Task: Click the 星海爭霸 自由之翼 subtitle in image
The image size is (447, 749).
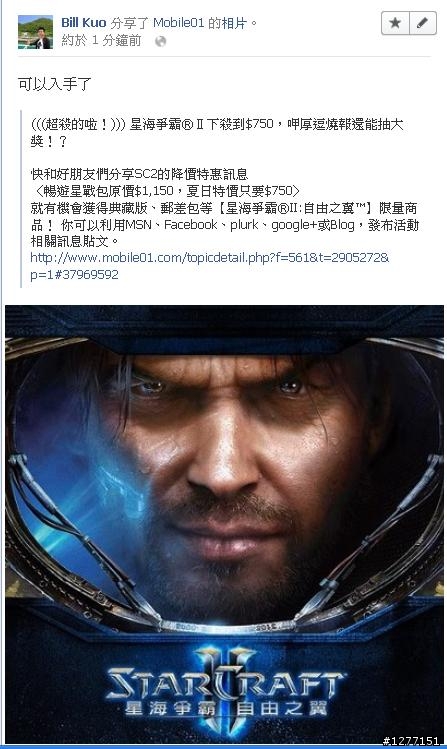Action: click(x=225, y=708)
